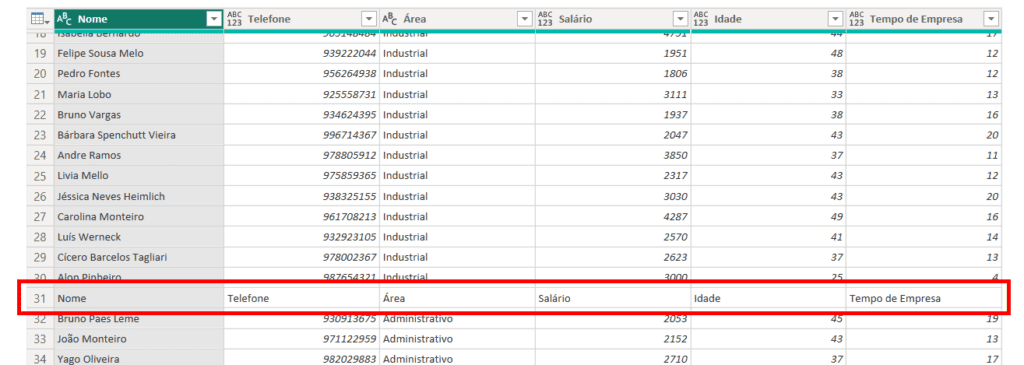Open the table options icon in the corner
The height and width of the screenshot is (365, 1024).
(40, 20)
